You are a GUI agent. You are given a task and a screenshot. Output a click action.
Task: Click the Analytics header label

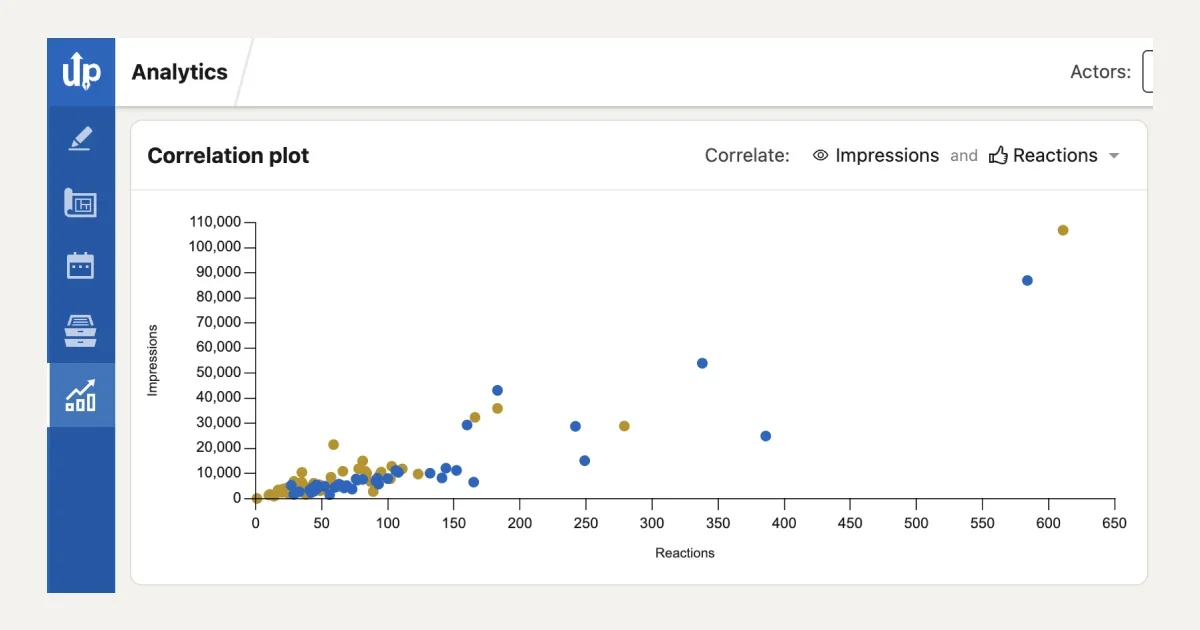[x=180, y=72]
